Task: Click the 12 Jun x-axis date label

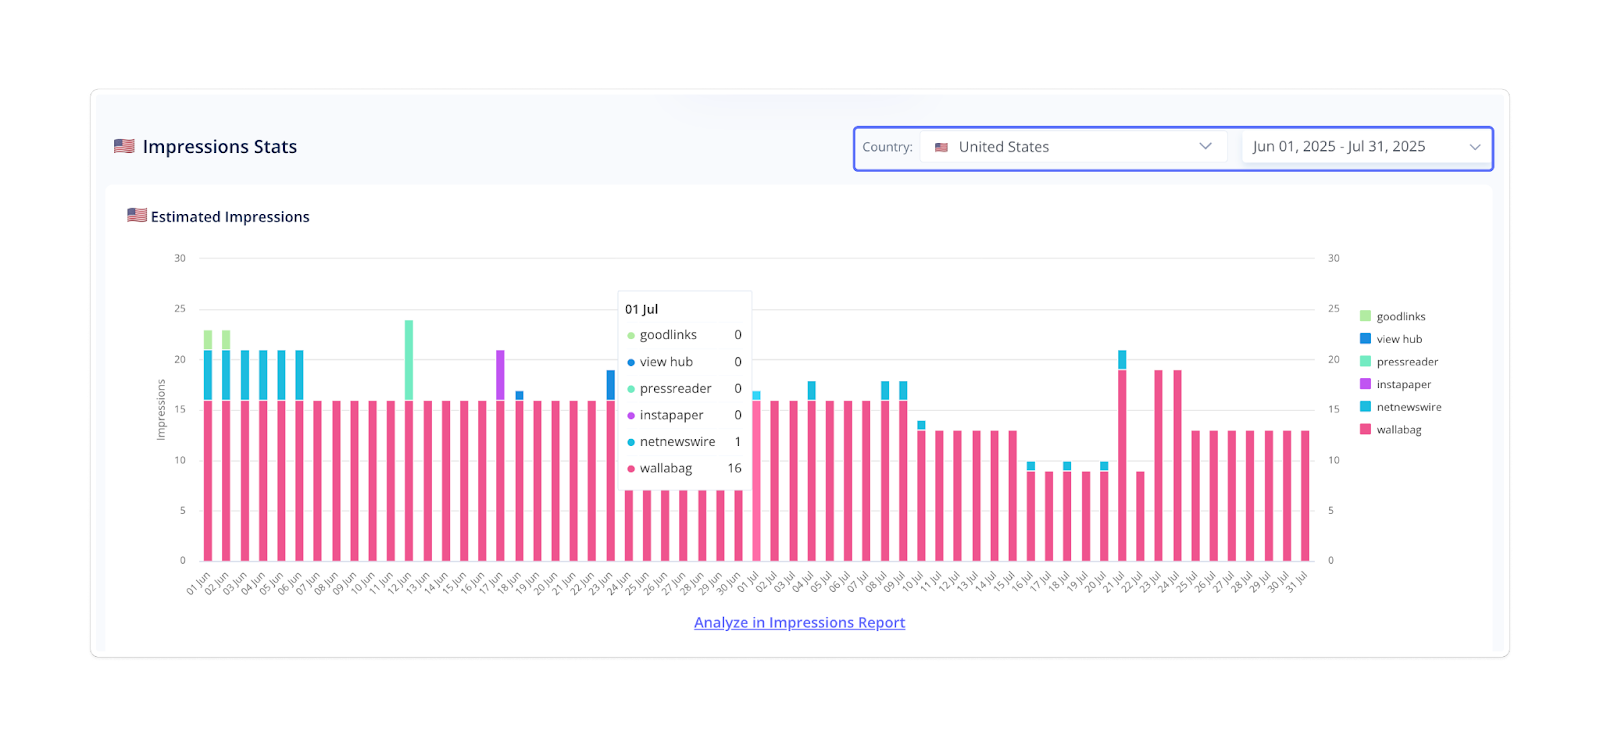Action: point(399,584)
